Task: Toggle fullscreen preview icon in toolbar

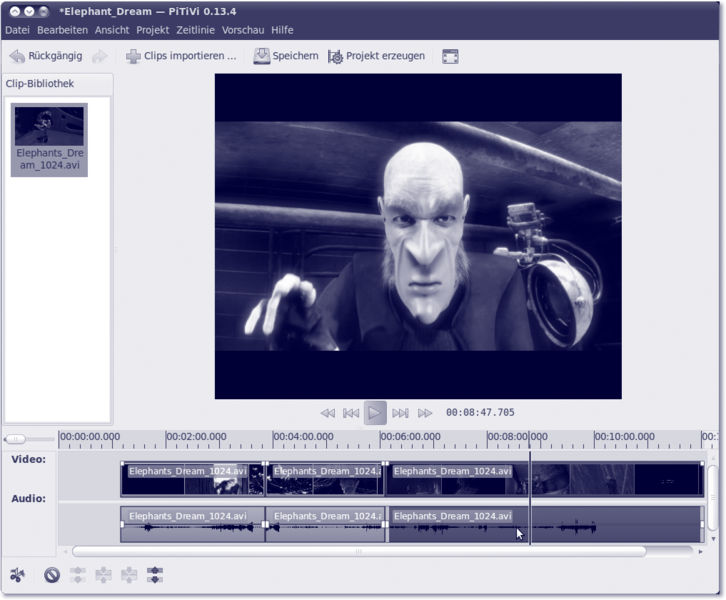Action: tap(450, 56)
